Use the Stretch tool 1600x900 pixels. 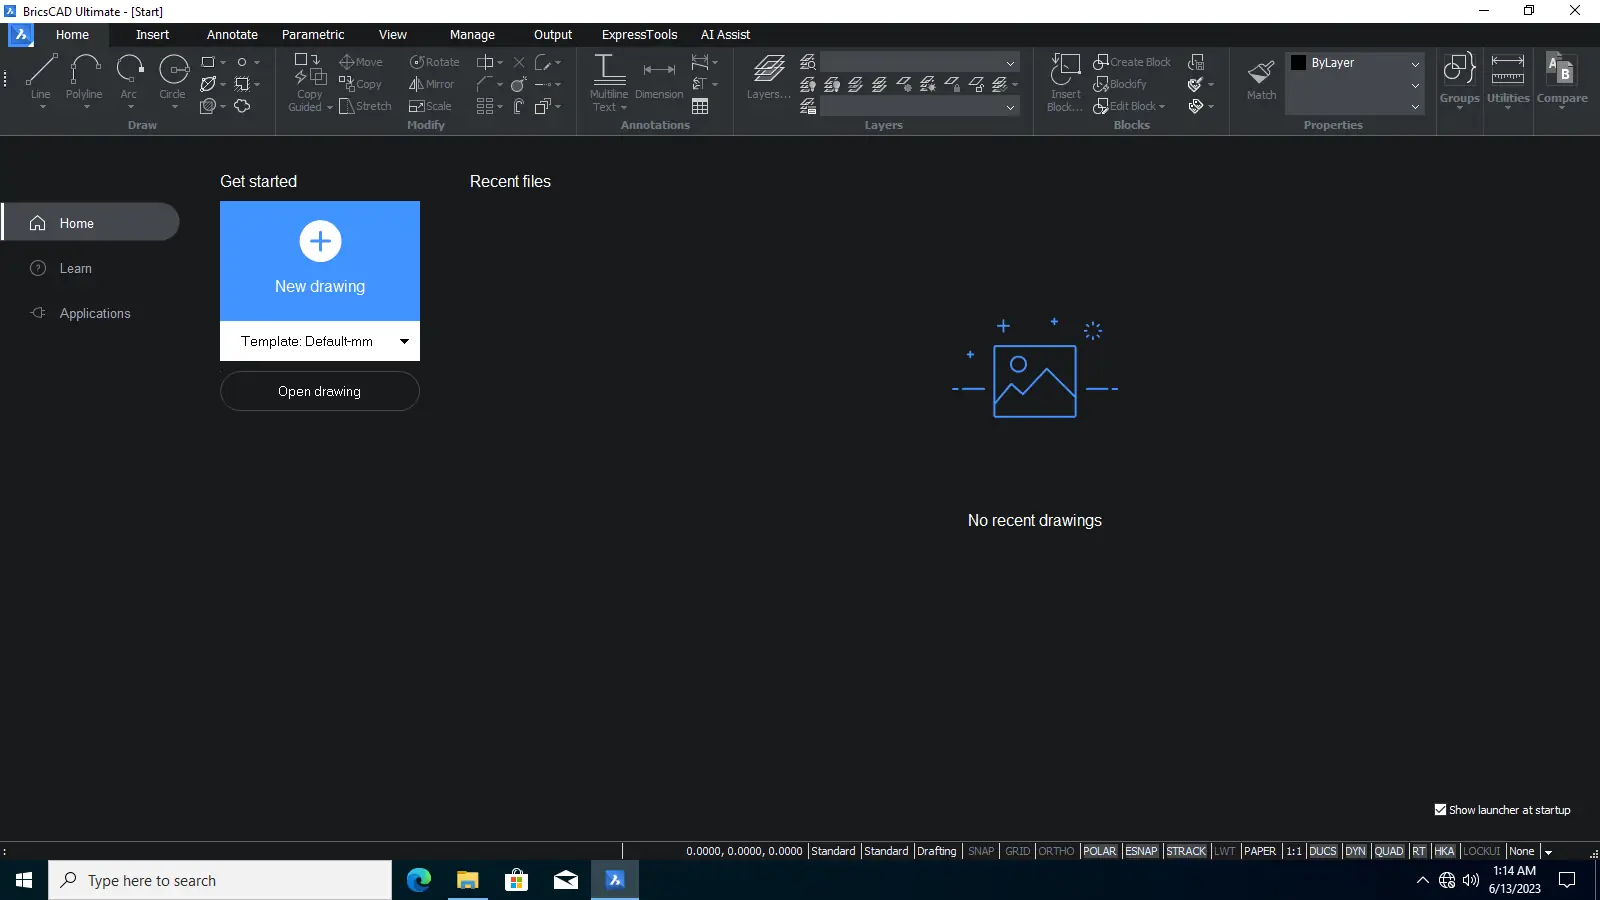(x=365, y=106)
